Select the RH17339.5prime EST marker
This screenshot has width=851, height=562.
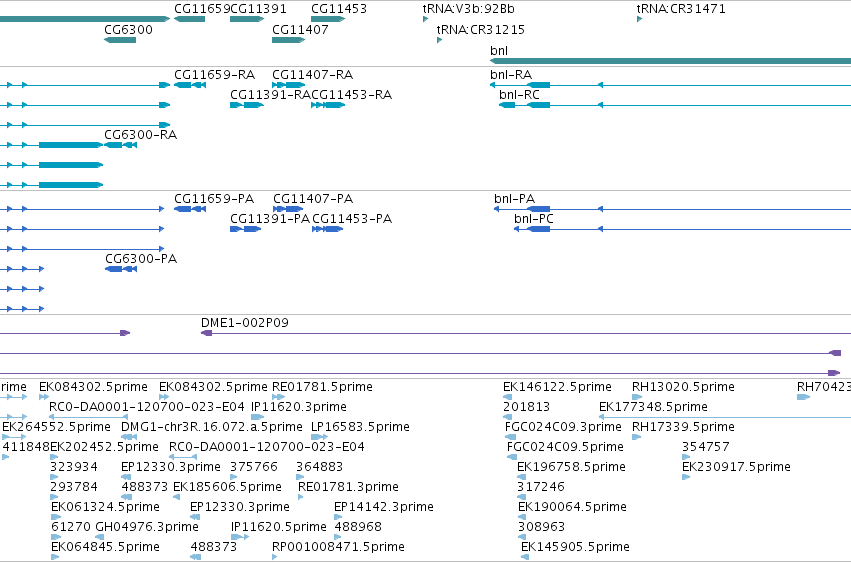click(637, 437)
